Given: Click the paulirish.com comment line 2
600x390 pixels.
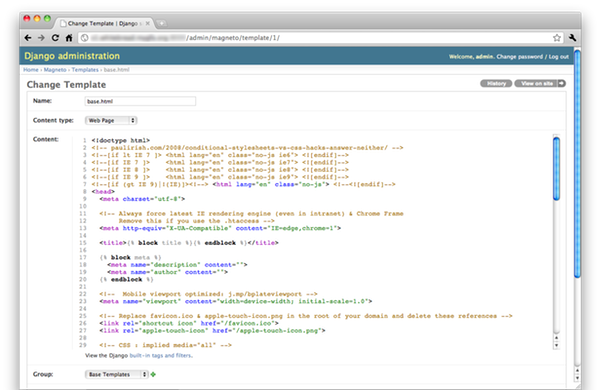Looking at the screenshot, I should click(x=247, y=148).
